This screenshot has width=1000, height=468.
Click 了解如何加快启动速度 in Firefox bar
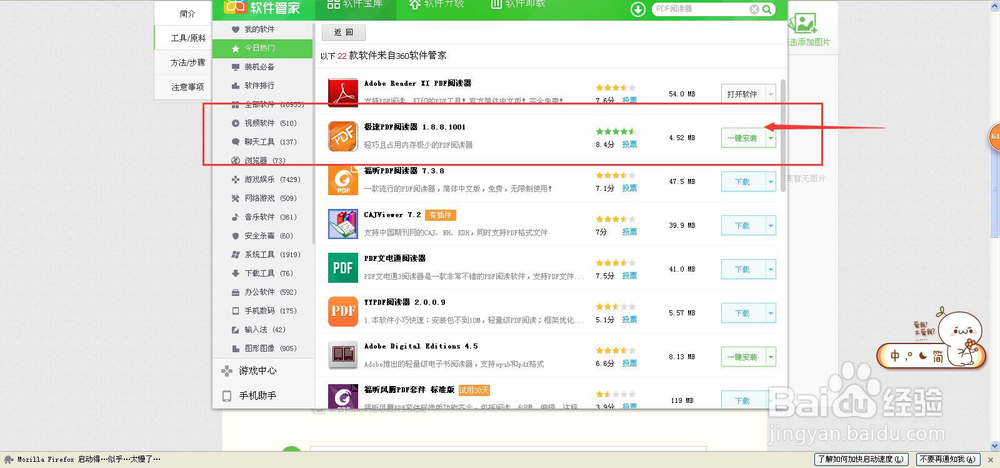862,459
